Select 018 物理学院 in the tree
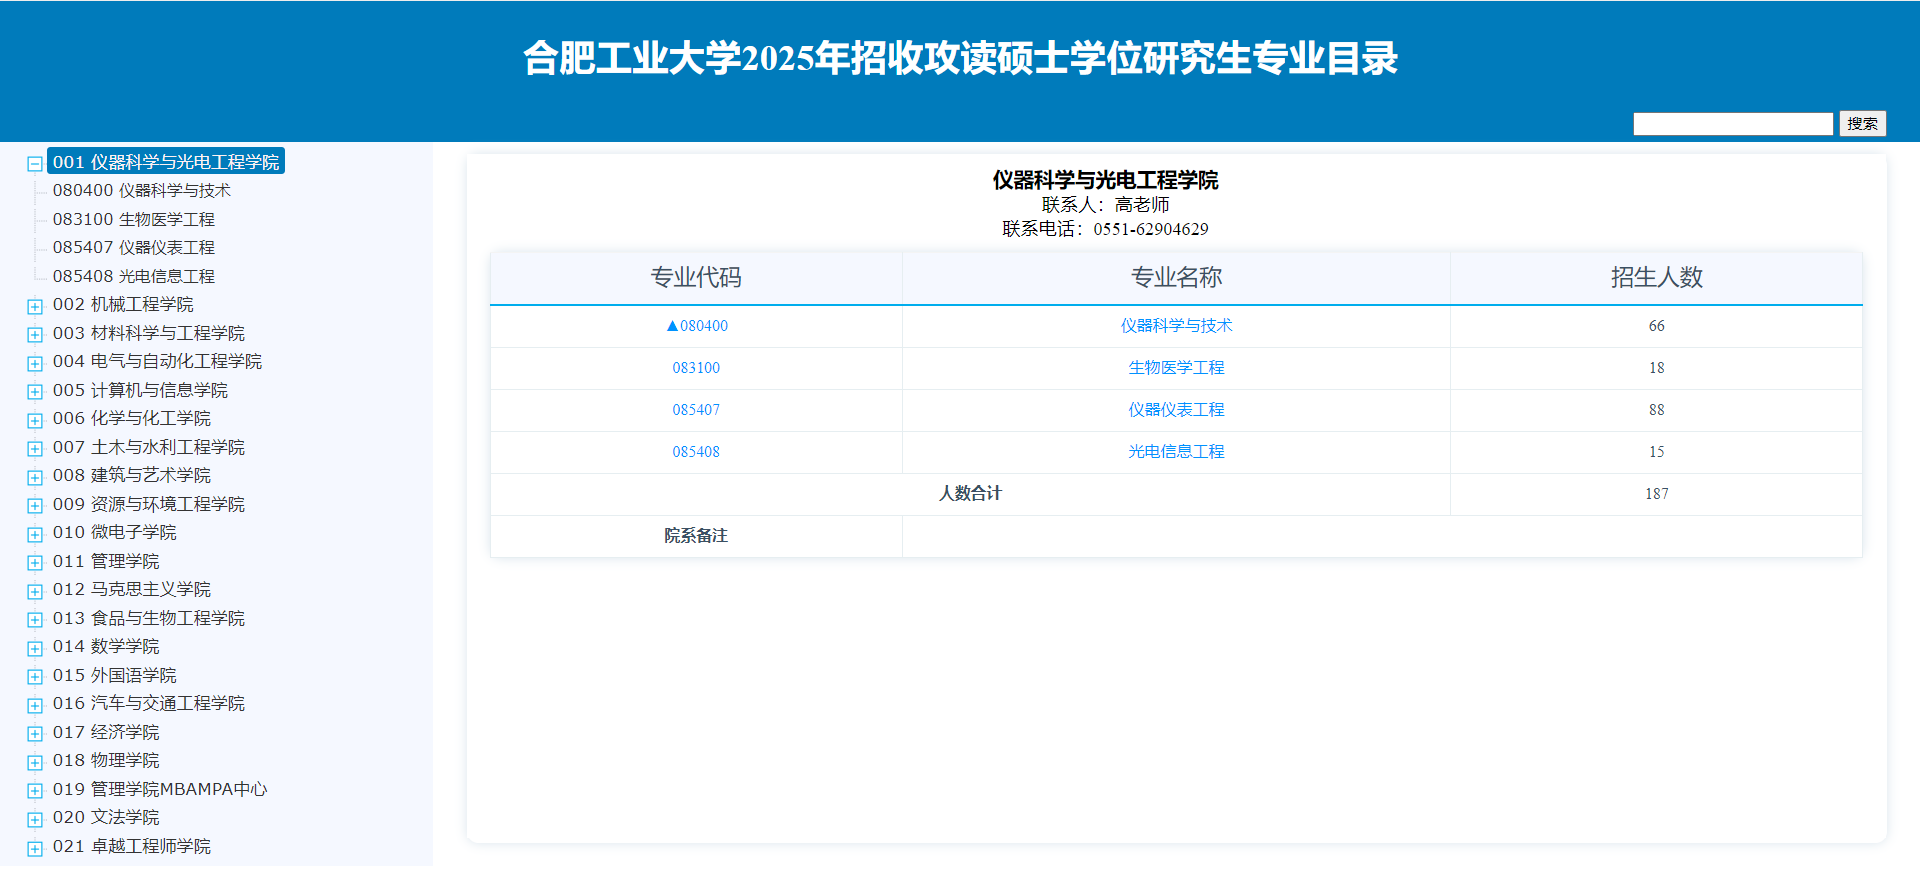 click(106, 760)
